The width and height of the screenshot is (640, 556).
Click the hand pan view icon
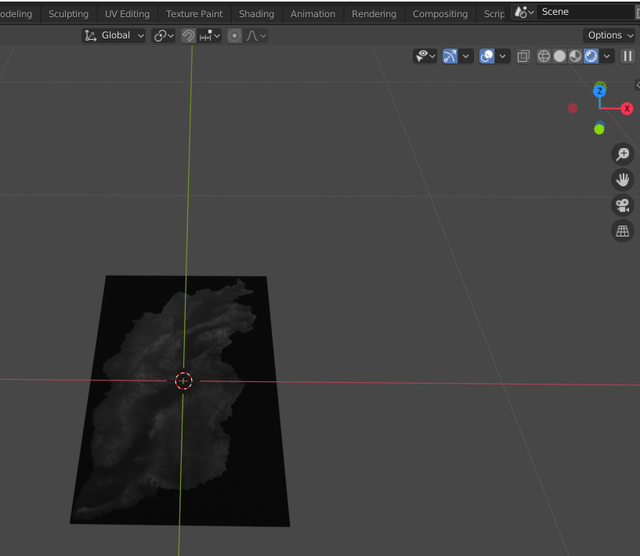click(x=622, y=180)
